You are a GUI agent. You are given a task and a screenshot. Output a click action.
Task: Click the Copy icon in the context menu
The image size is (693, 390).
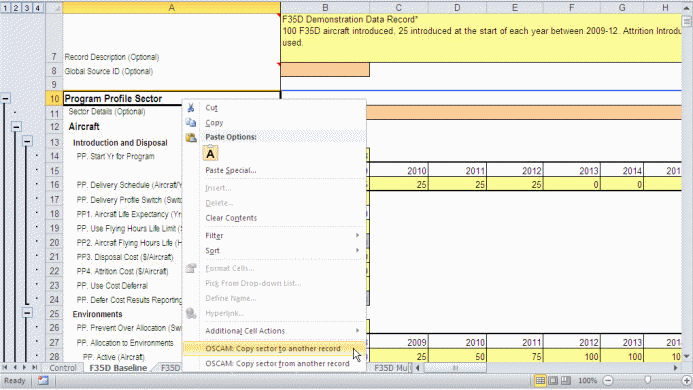191,122
